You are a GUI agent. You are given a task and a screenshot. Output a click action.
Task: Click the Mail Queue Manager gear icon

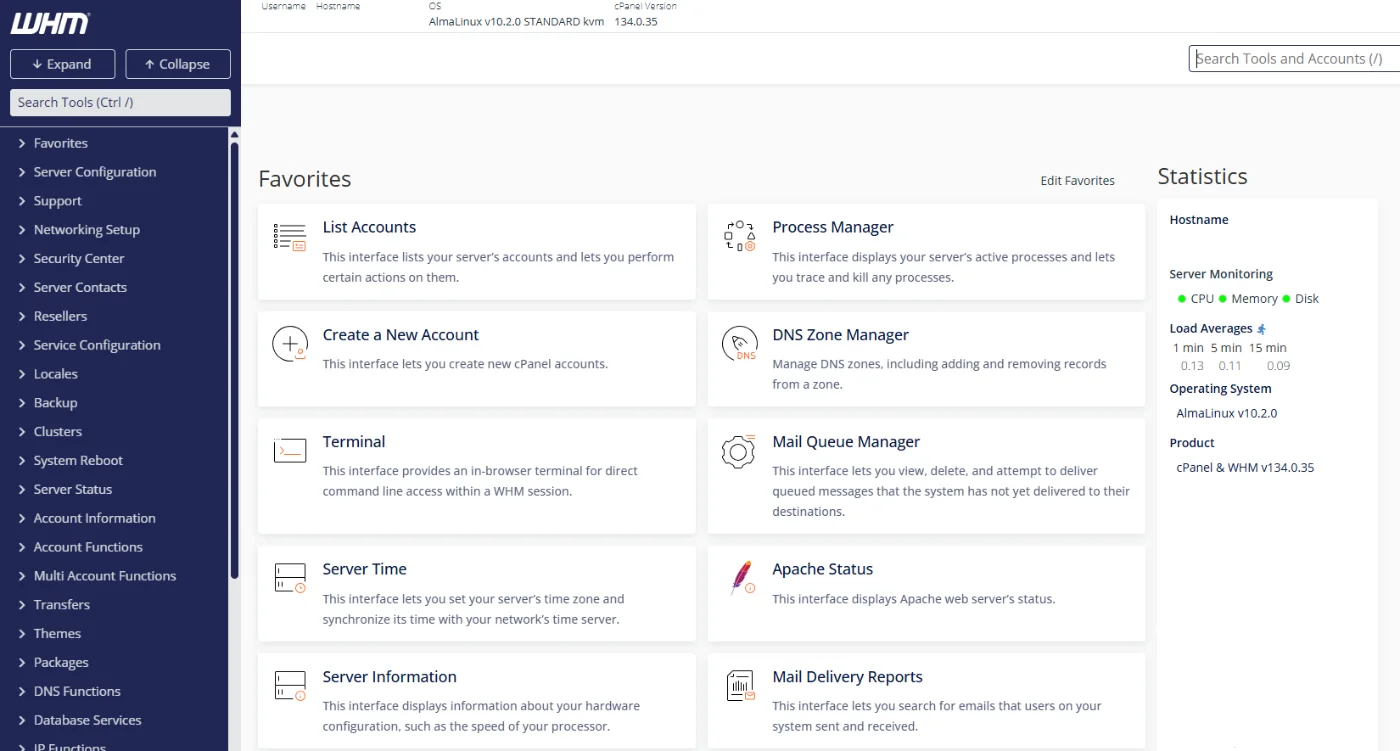point(738,452)
